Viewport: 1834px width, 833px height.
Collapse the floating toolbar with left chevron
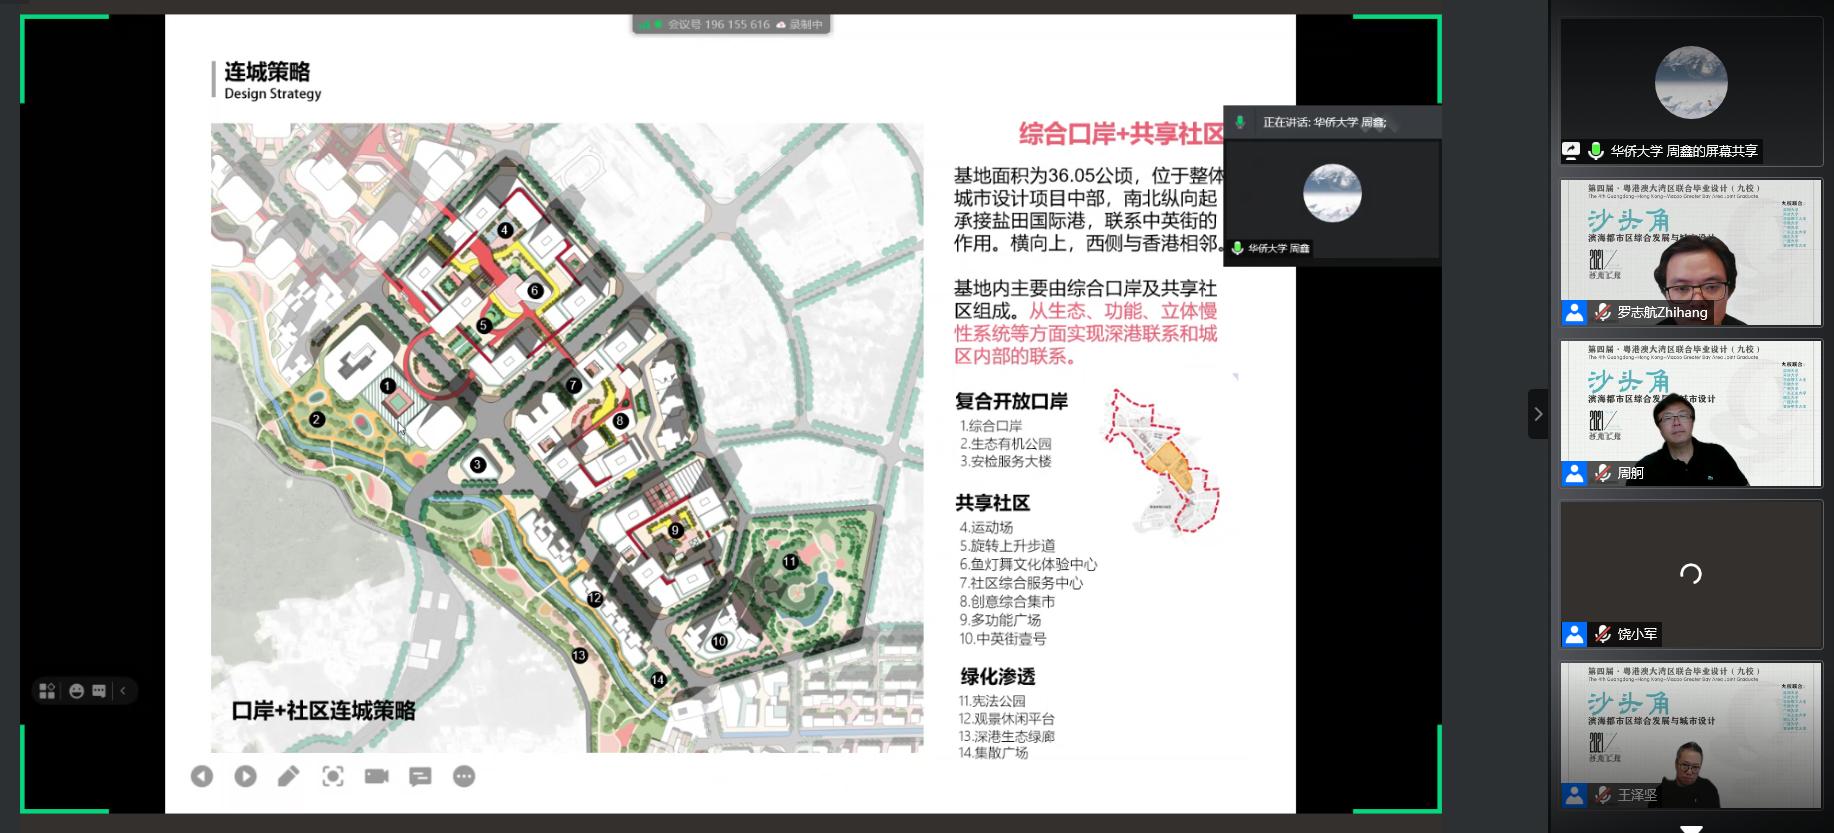tap(123, 691)
